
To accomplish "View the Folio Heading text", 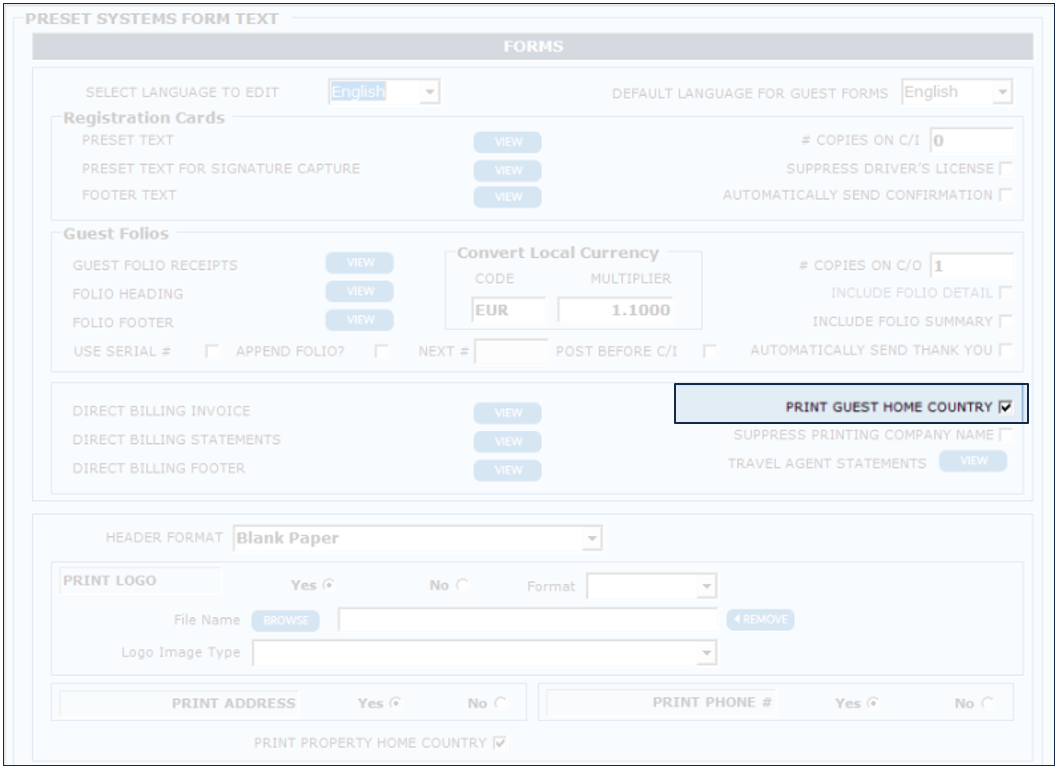I will pos(359,291).
